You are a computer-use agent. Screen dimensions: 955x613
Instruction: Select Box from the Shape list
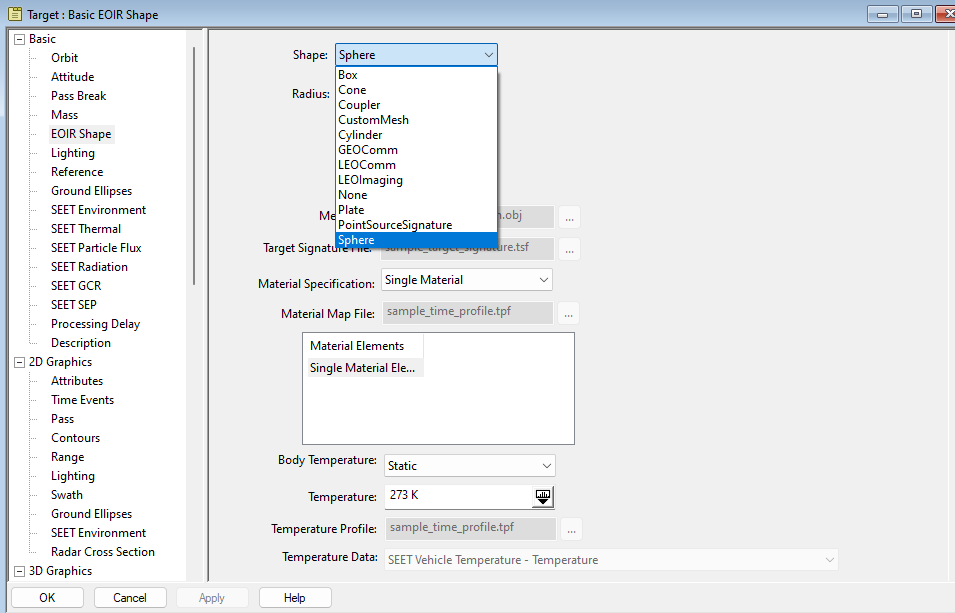[x=347, y=74]
